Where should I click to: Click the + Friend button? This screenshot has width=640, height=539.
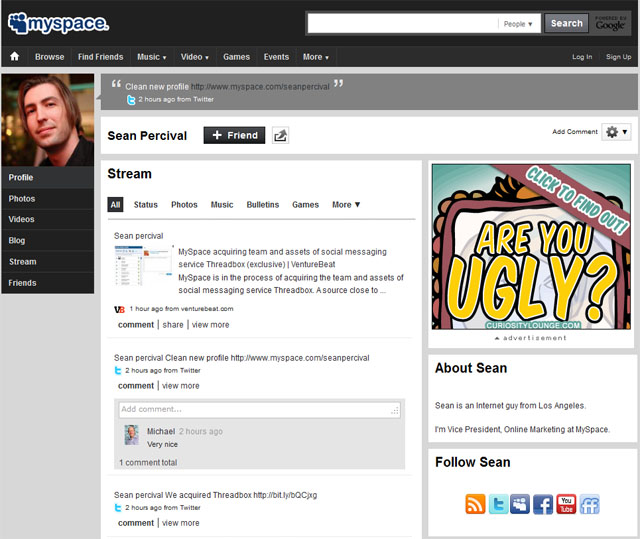(234, 135)
